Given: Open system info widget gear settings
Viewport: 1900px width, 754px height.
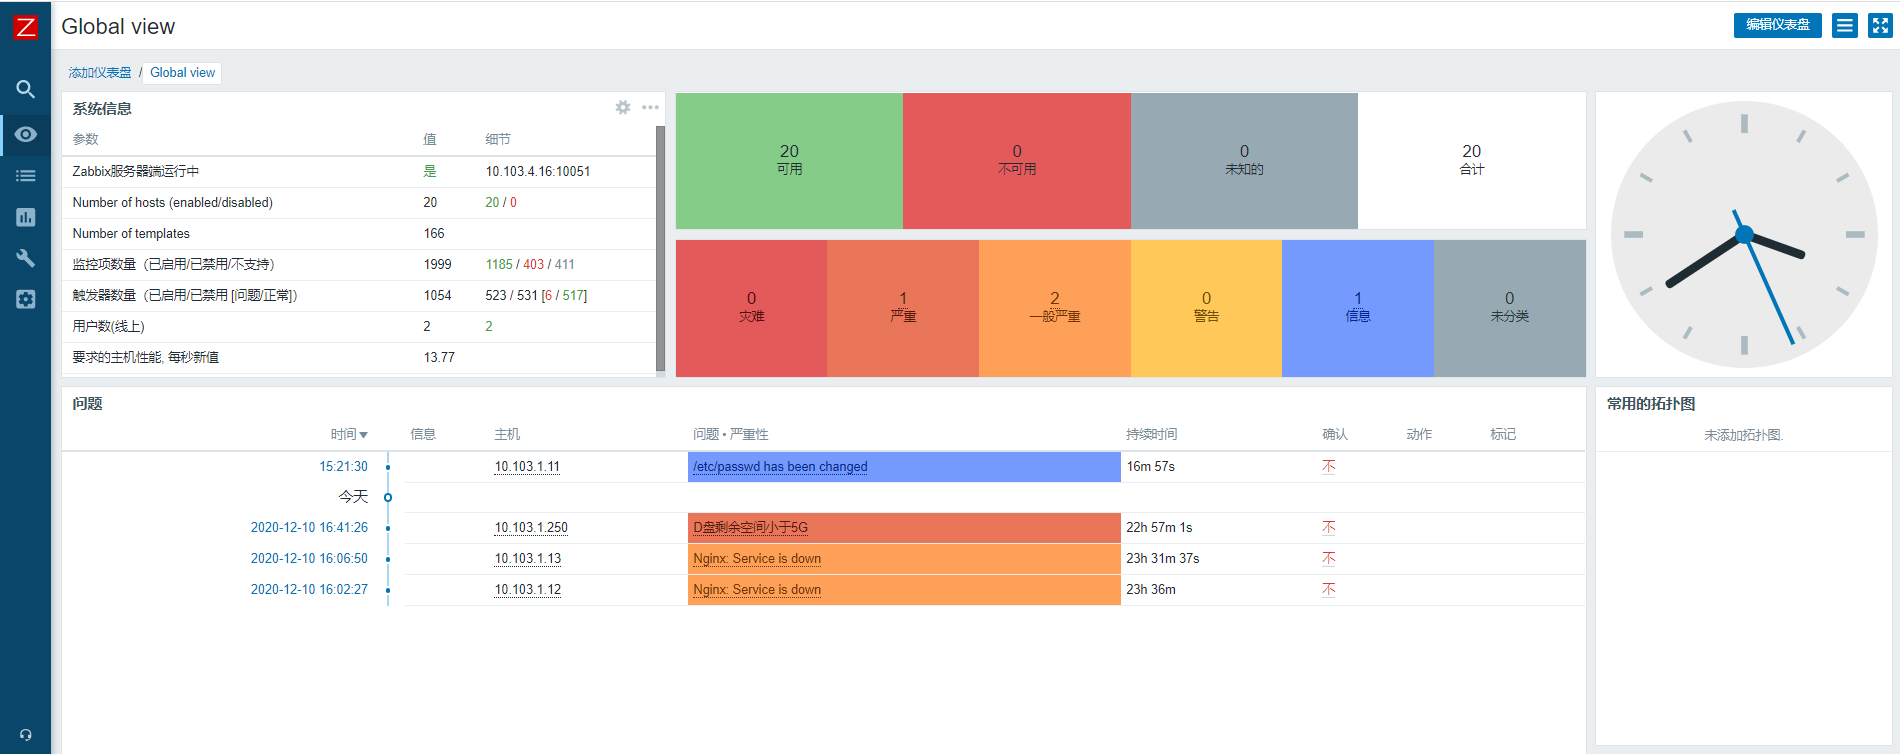Looking at the screenshot, I should 623,107.
